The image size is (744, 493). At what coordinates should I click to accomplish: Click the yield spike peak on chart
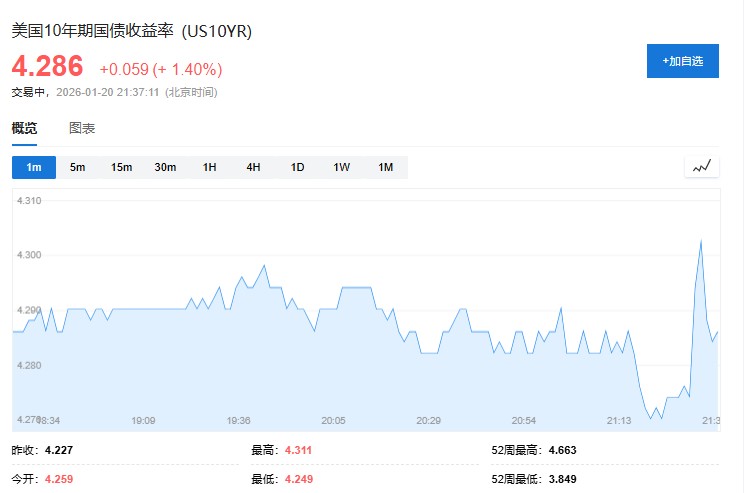(701, 240)
